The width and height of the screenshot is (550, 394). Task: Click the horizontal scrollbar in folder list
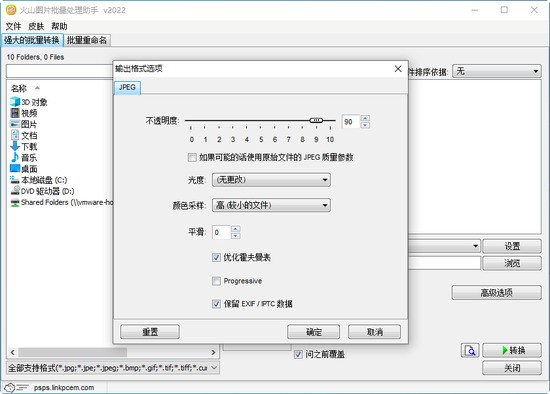point(73,352)
